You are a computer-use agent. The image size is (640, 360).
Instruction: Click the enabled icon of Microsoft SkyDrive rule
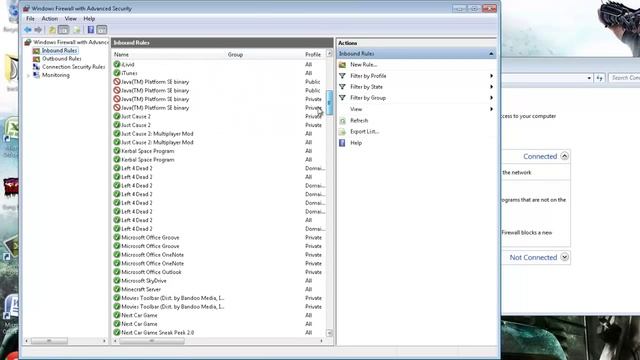pyautogui.click(x=117, y=281)
